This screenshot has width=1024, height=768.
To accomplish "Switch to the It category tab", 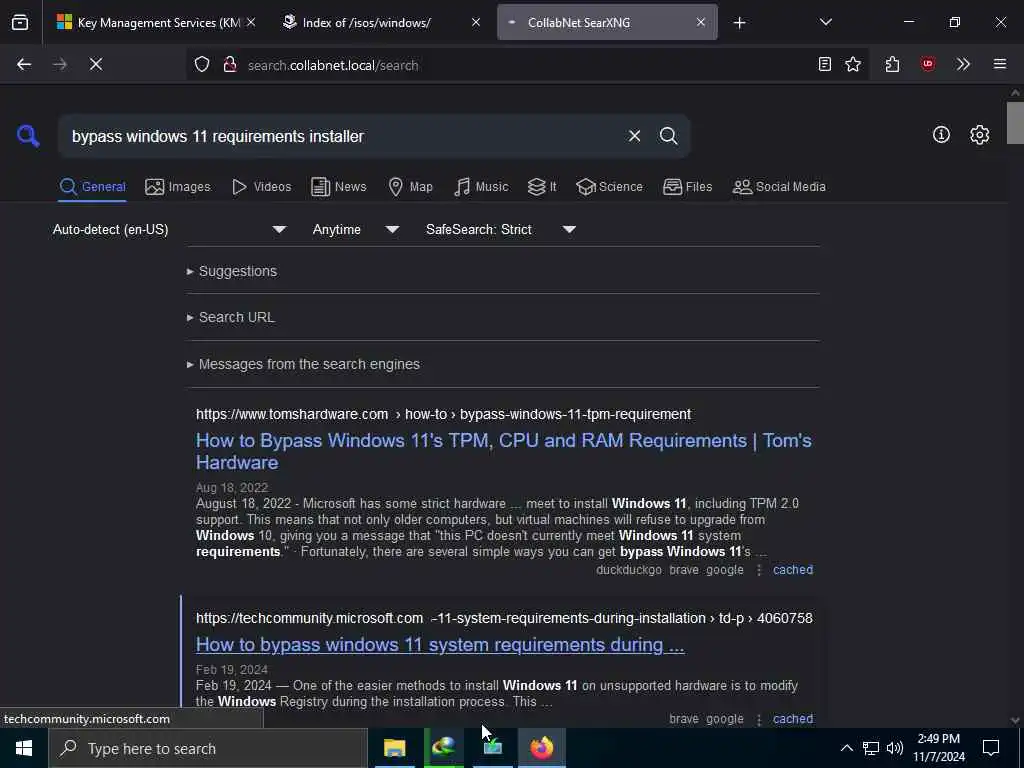I will [x=542, y=187].
